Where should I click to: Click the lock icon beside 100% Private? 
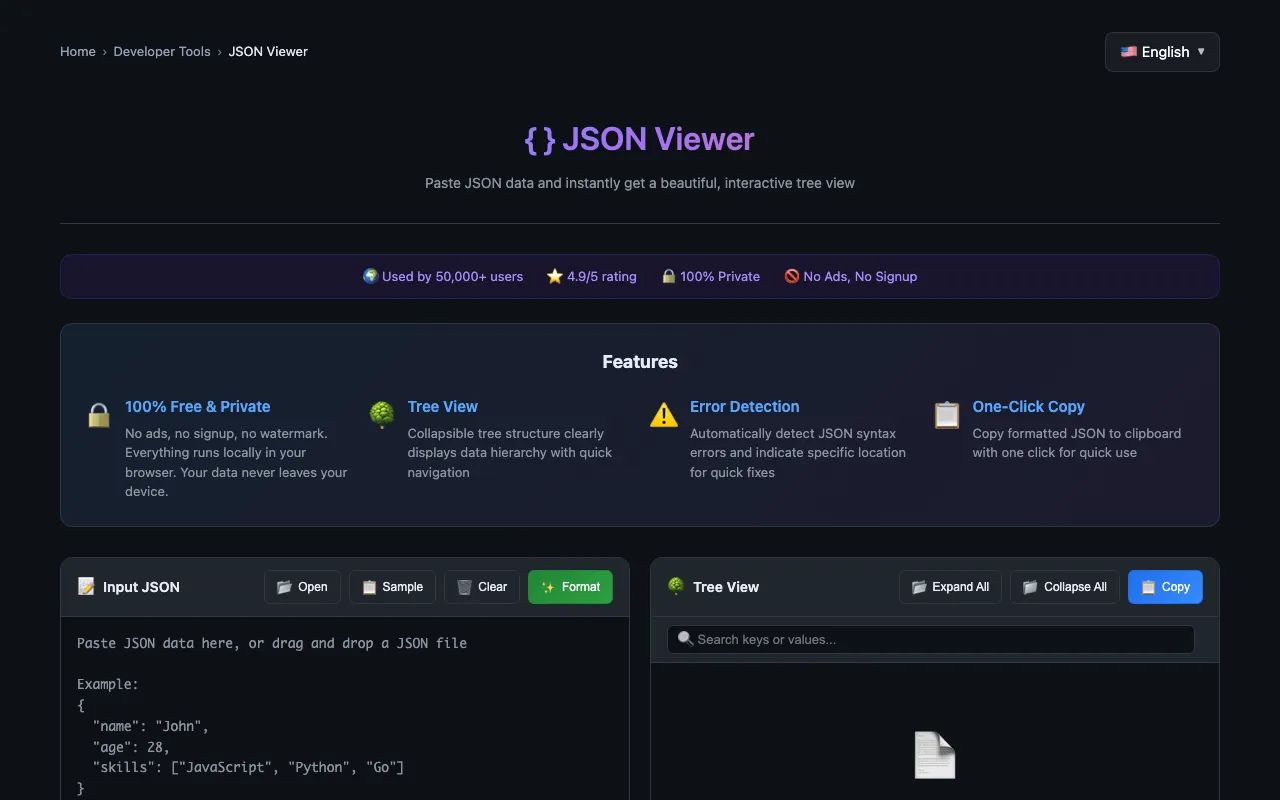click(669, 276)
